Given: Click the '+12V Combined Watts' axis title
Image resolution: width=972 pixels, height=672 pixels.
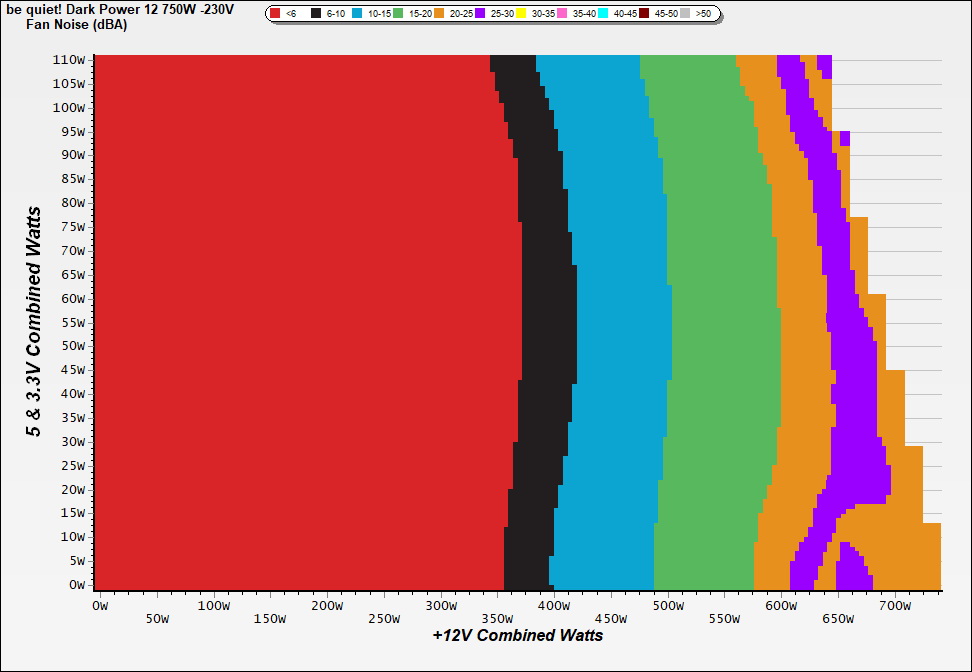Looking at the screenshot, I should click(x=518, y=635).
